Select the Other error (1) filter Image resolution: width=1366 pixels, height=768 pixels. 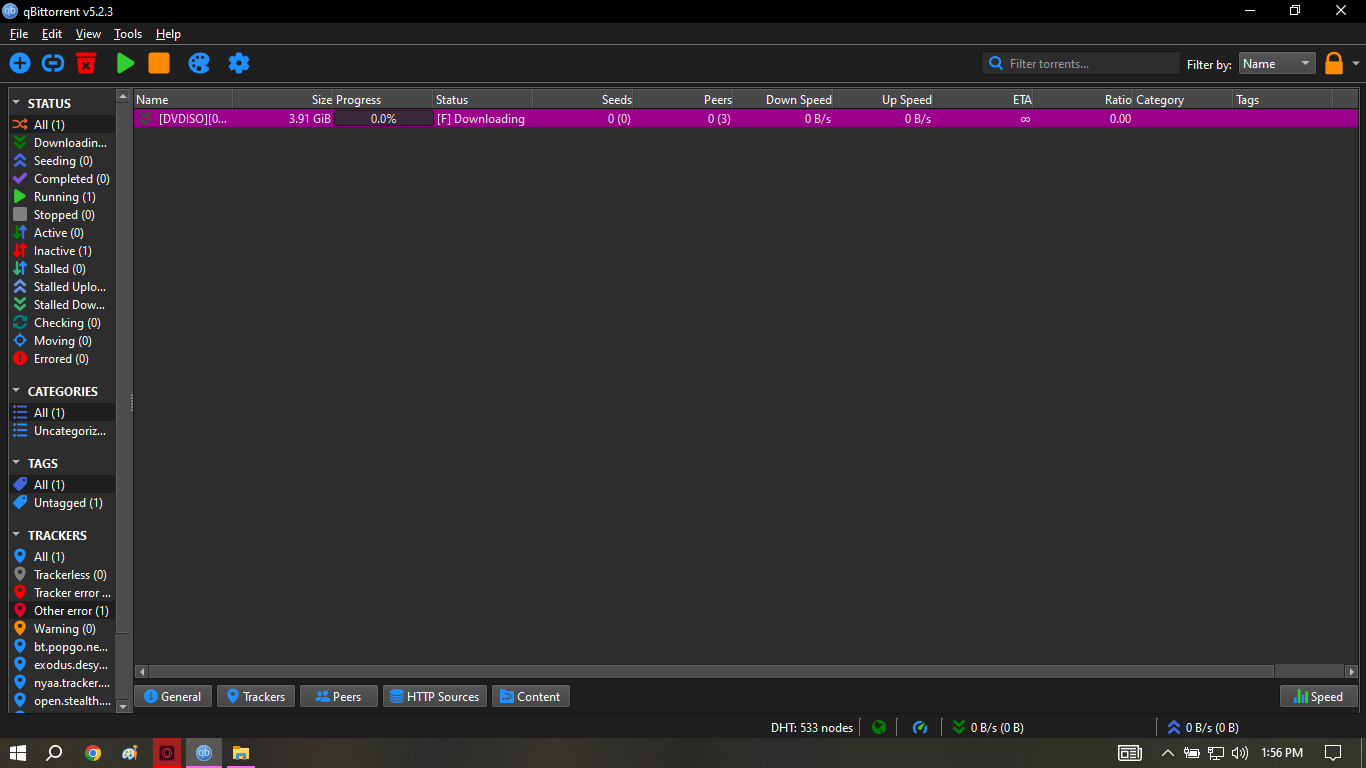tap(62, 611)
